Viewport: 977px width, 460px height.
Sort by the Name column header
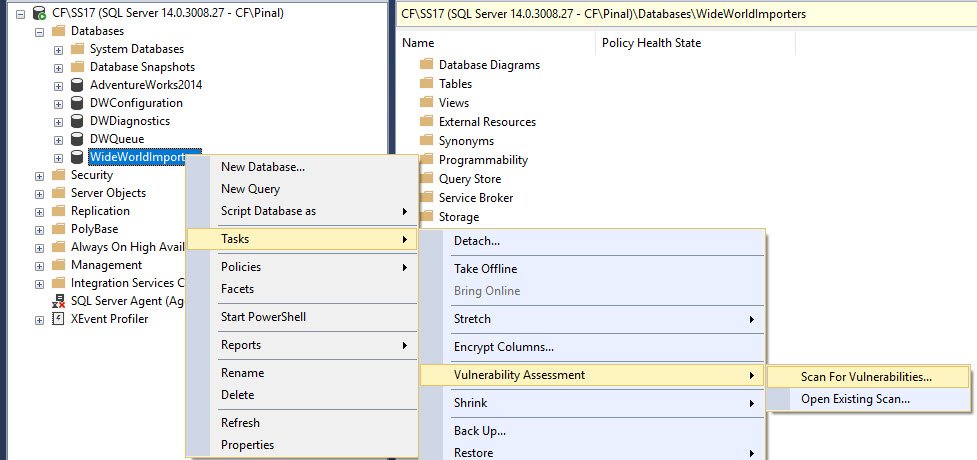click(495, 43)
